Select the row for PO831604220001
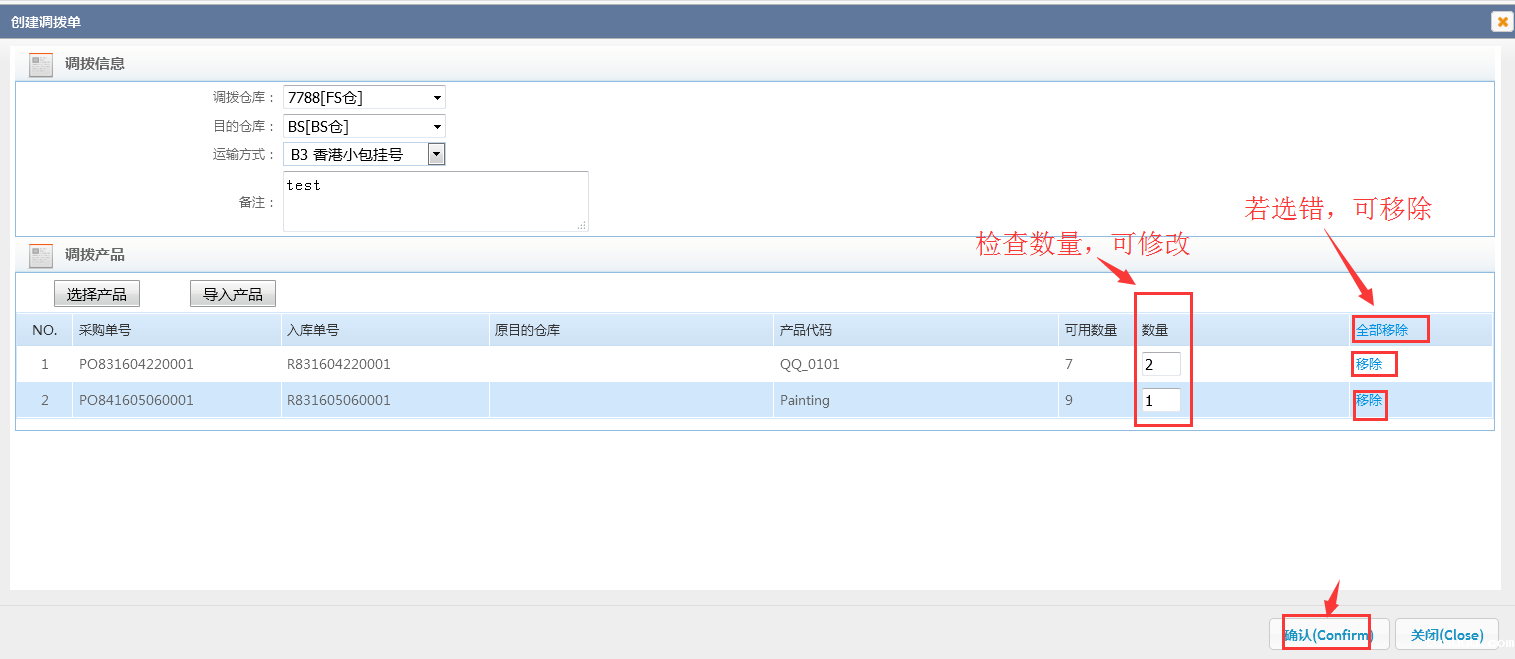1515x659 pixels. click(x=600, y=363)
